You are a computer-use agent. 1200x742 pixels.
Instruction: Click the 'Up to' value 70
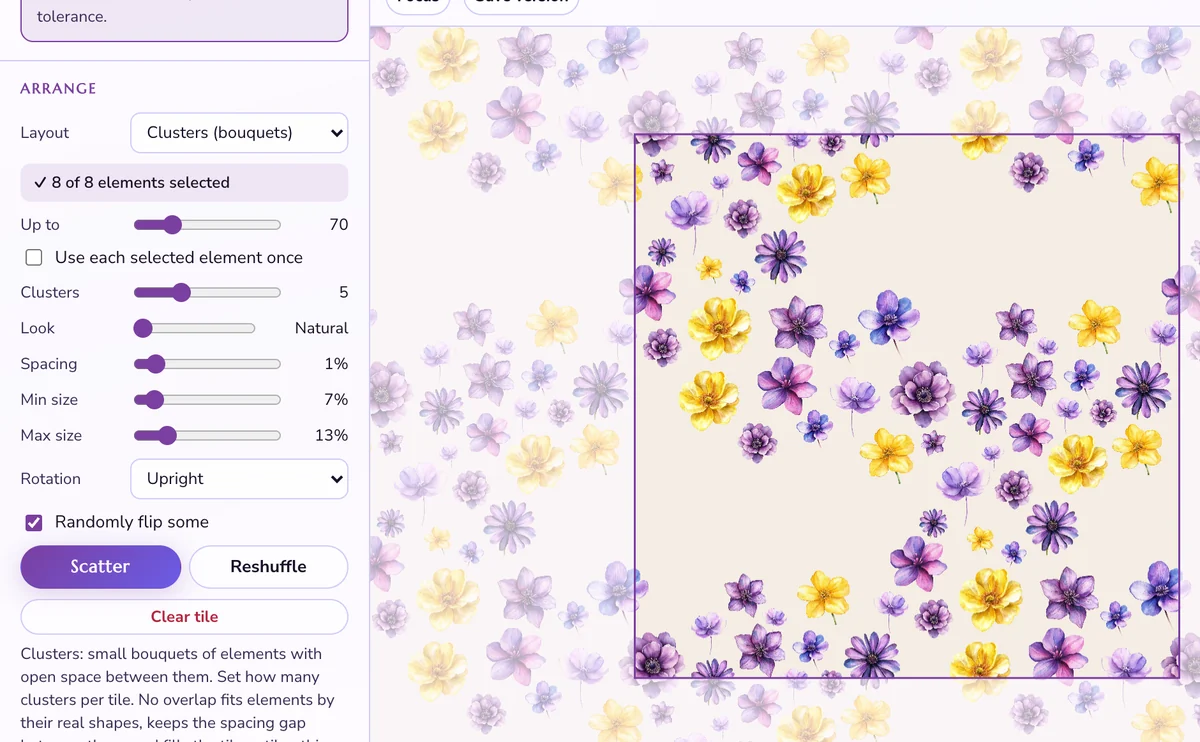click(x=338, y=225)
